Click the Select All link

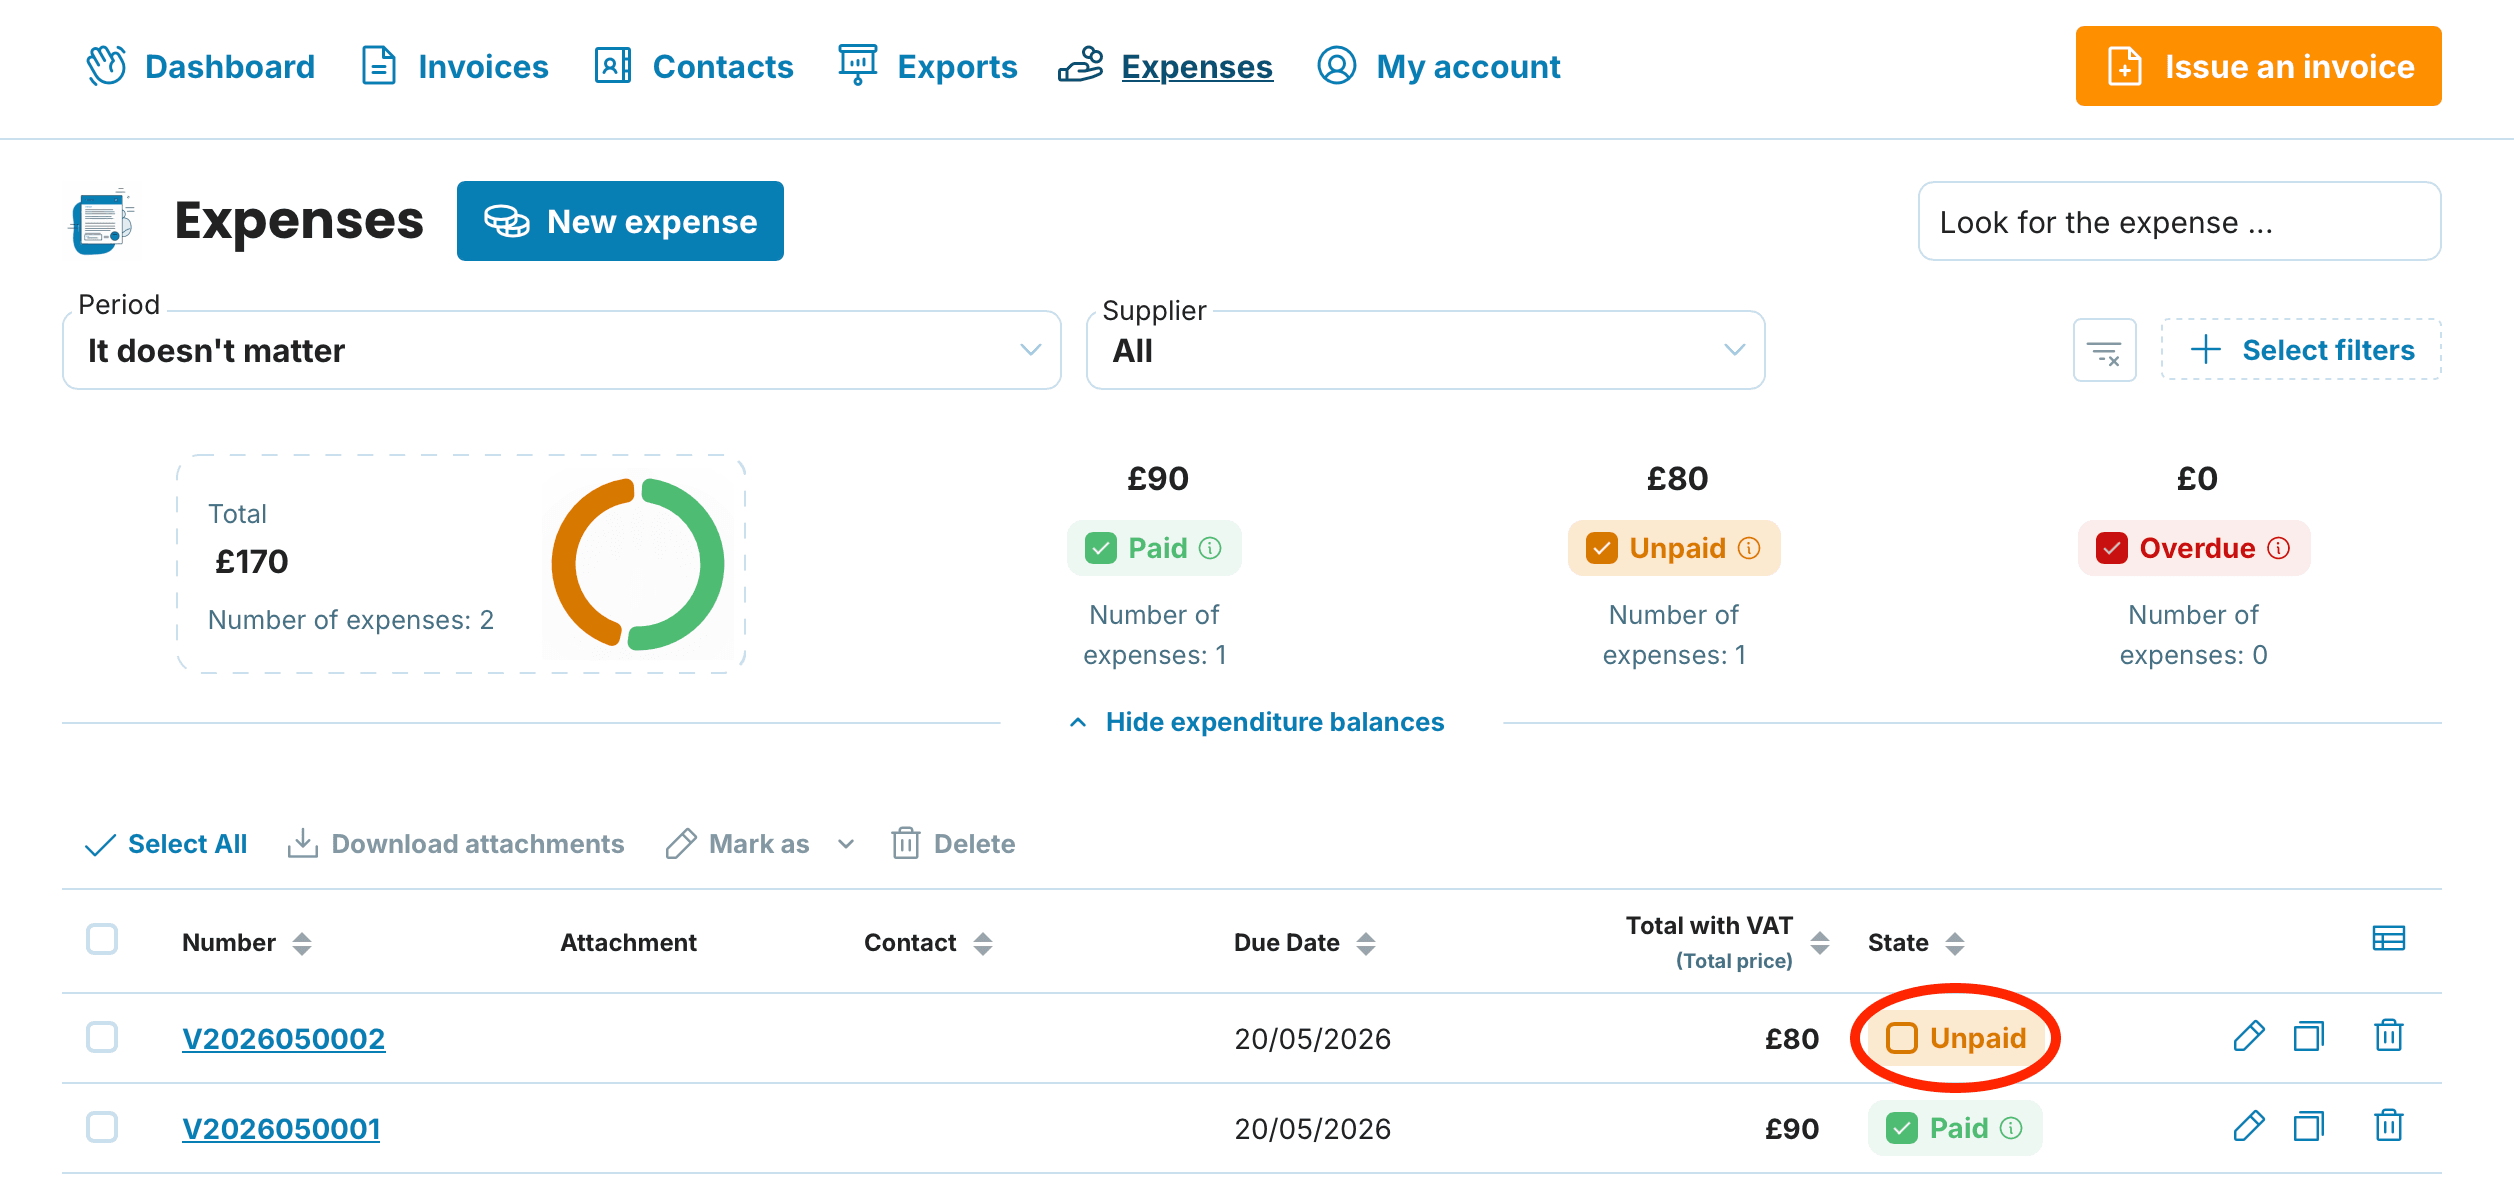coord(166,844)
